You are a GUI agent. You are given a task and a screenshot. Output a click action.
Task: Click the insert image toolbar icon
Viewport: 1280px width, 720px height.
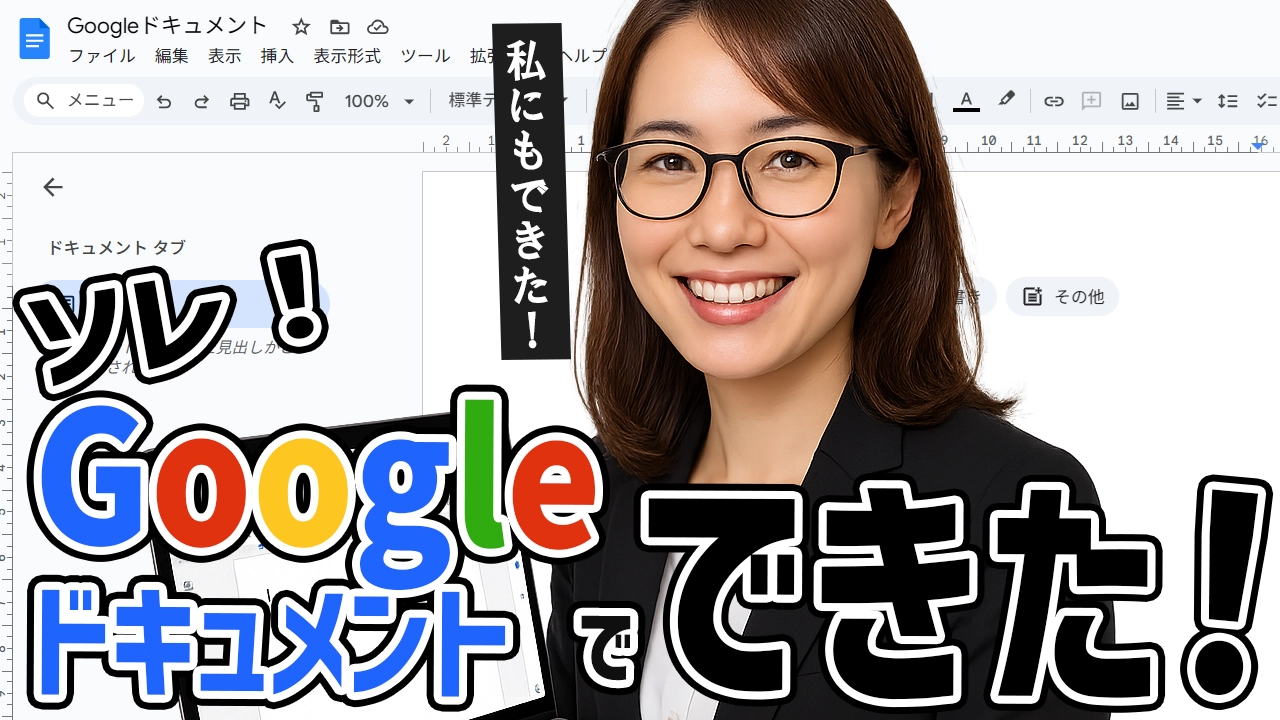pos(1130,101)
